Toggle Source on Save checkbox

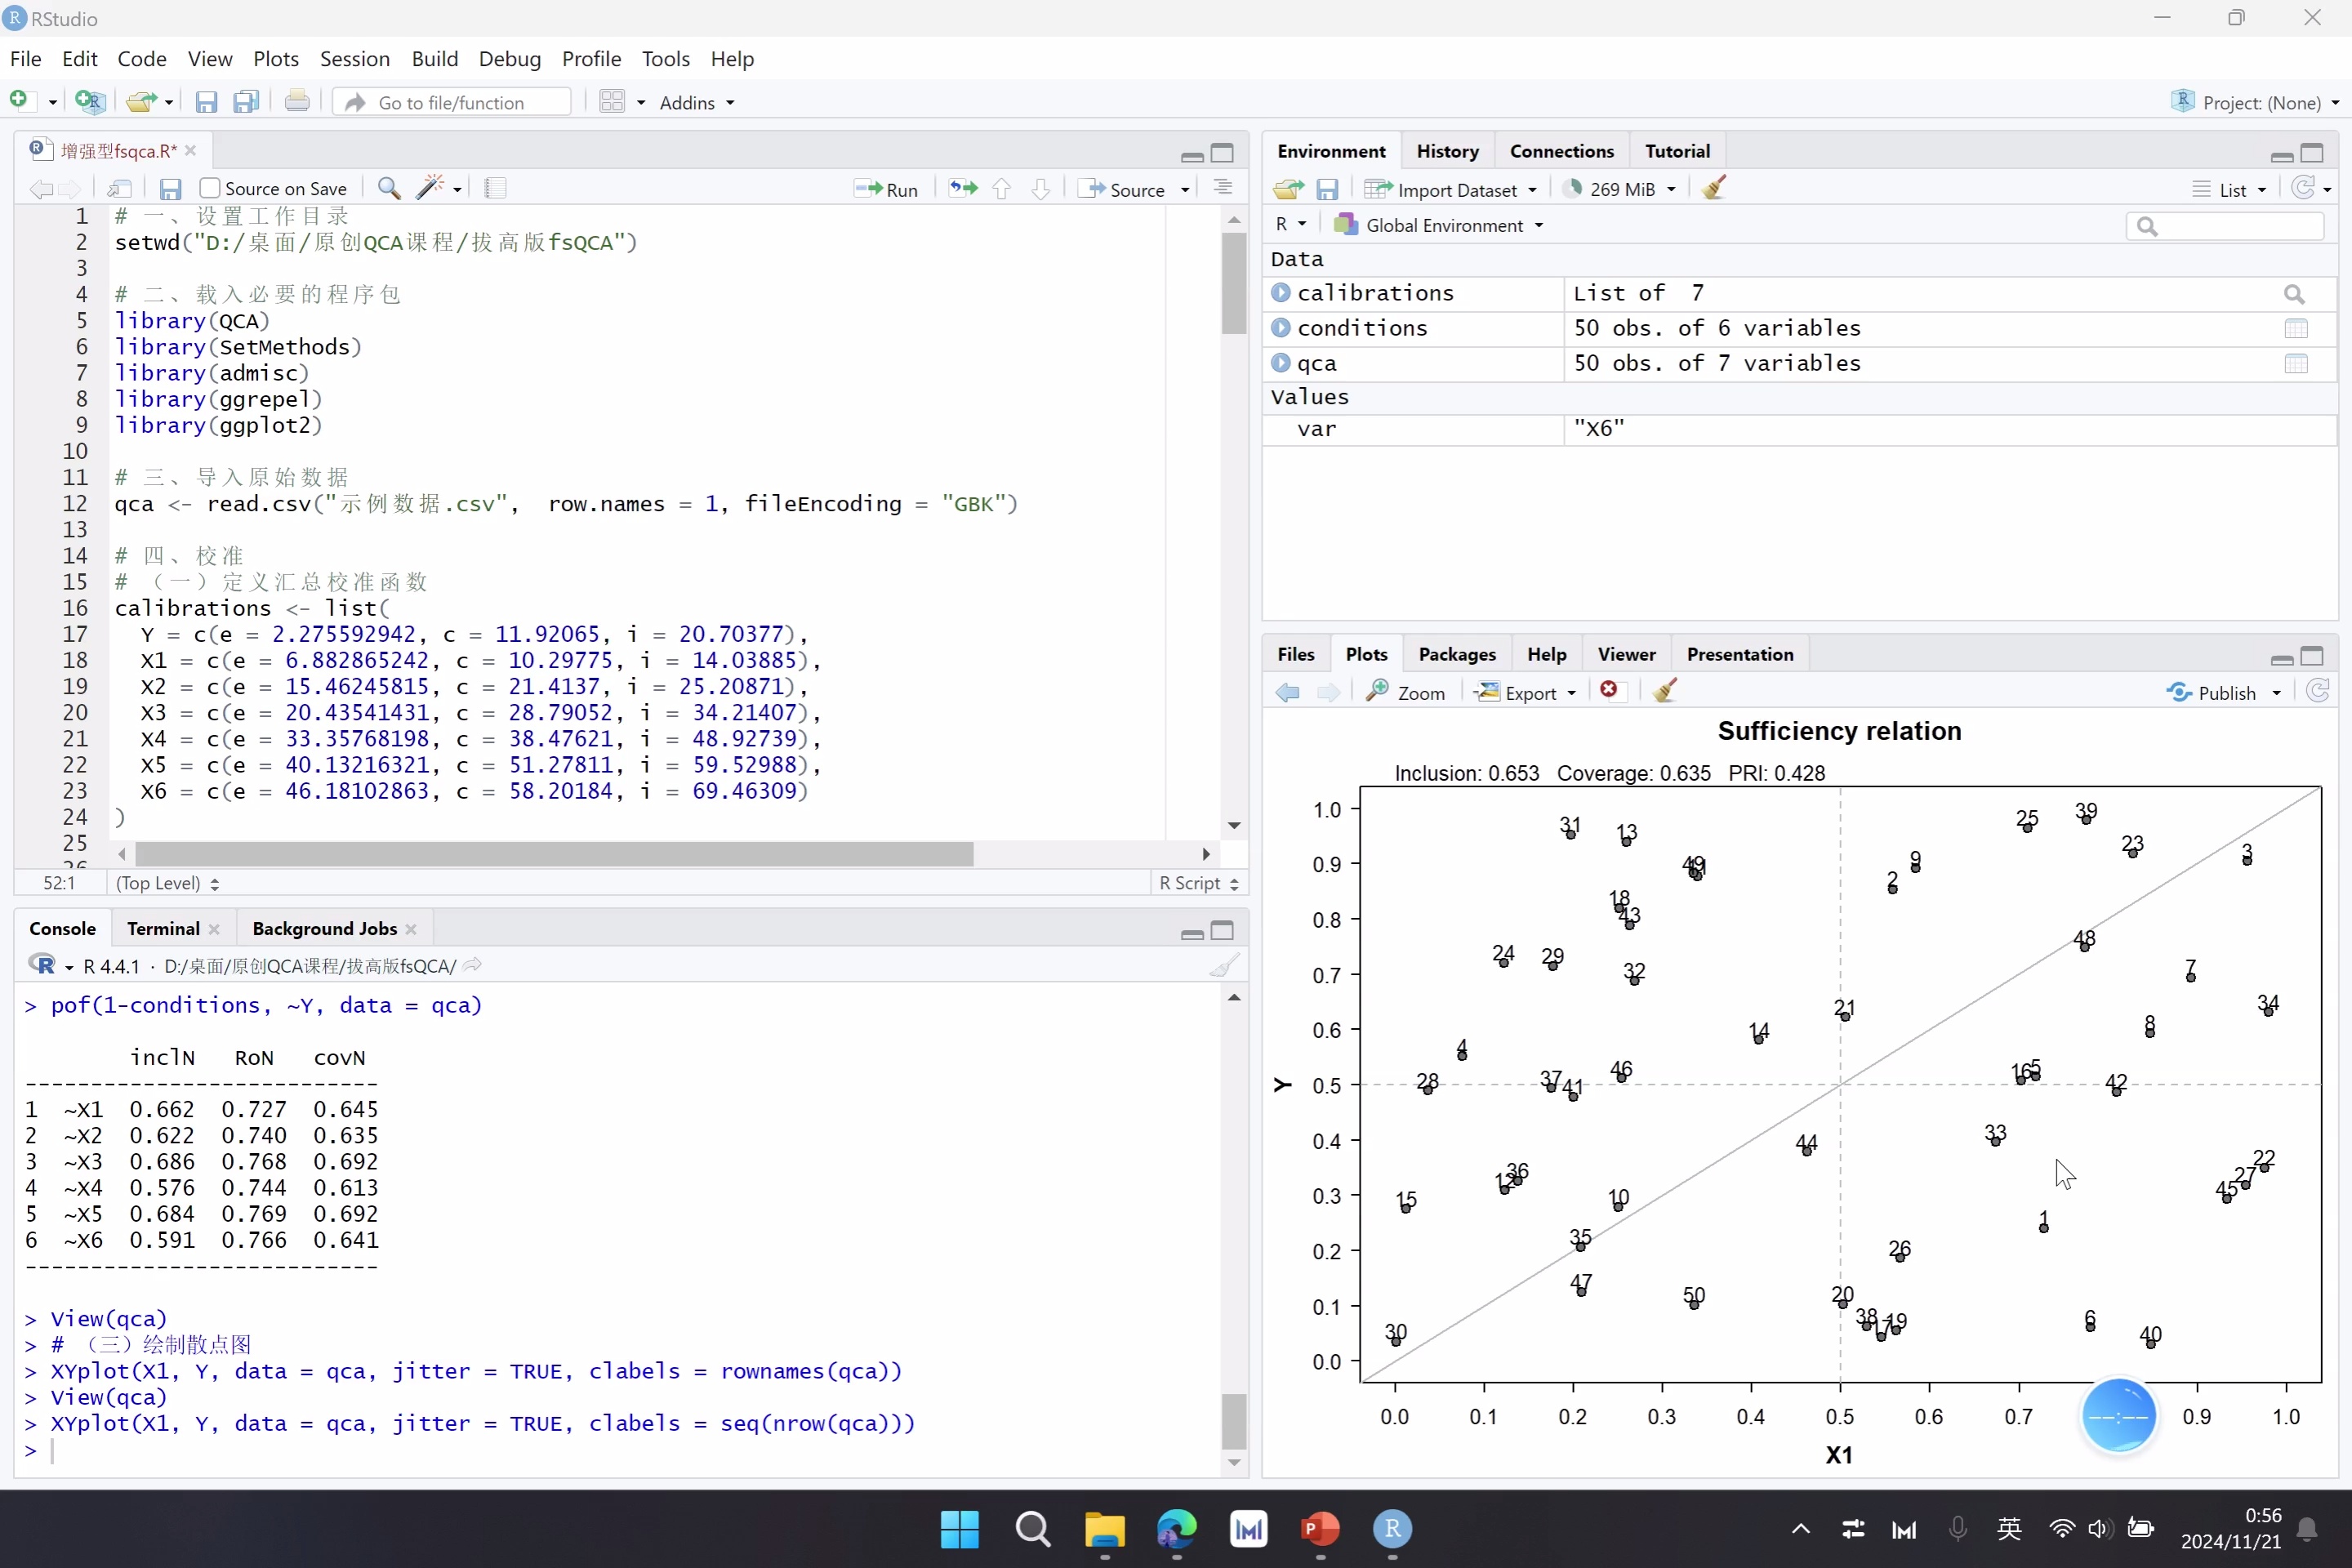(x=210, y=188)
